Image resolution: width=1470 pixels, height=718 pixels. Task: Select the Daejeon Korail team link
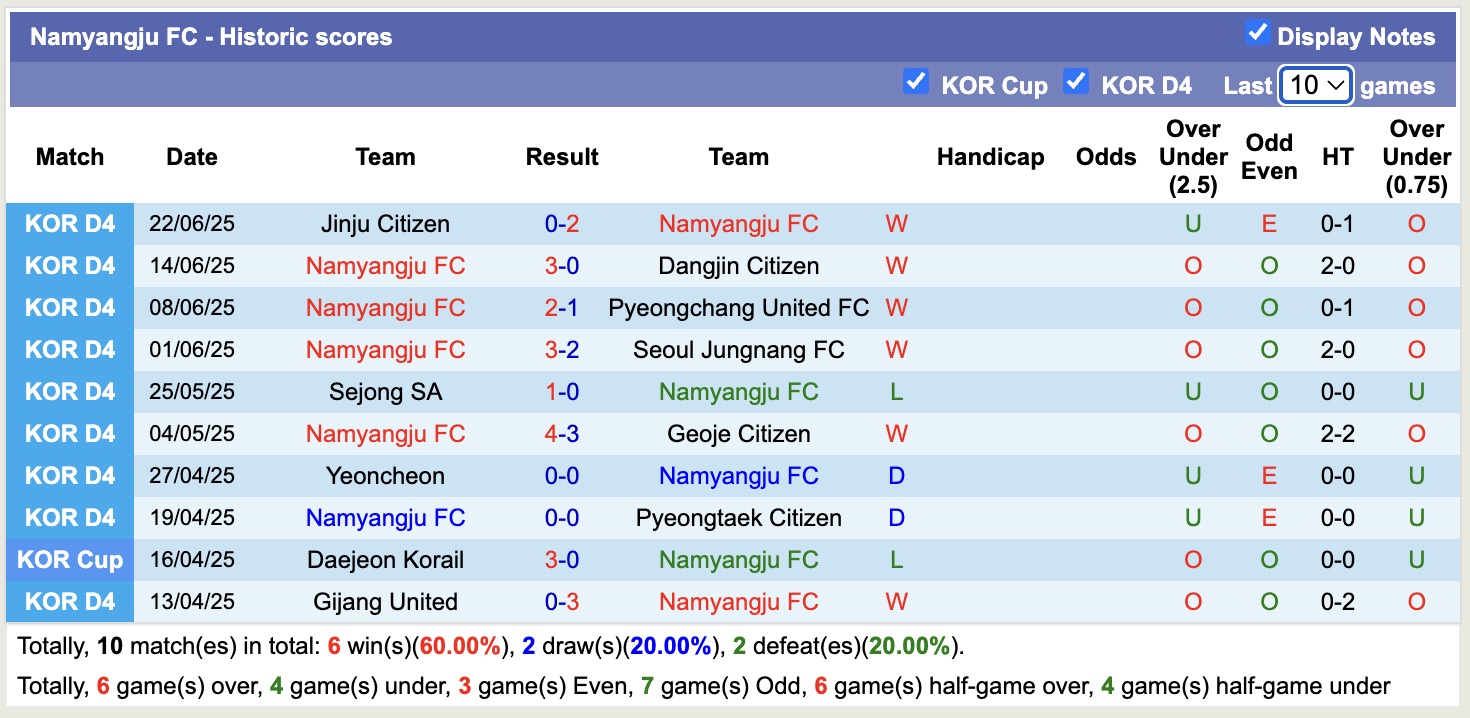pyautogui.click(x=385, y=560)
